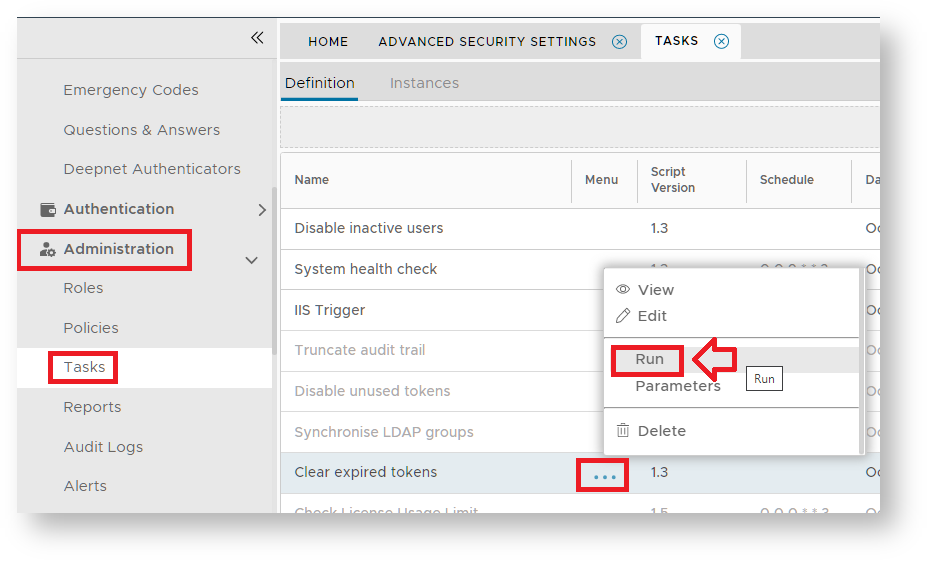The width and height of the screenshot is (928, 561).
Task: Open the Reports sidebar item
Action: [92, 407]
